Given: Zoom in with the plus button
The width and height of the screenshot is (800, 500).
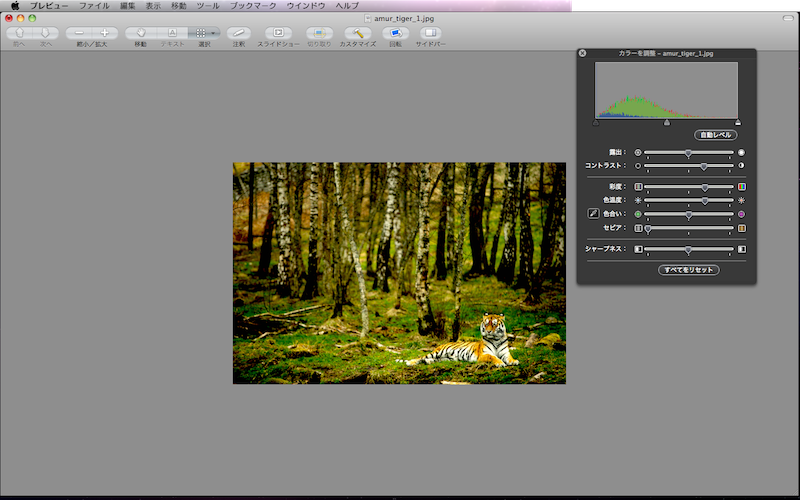Looking at the screenshot, I should coord(105,33).
